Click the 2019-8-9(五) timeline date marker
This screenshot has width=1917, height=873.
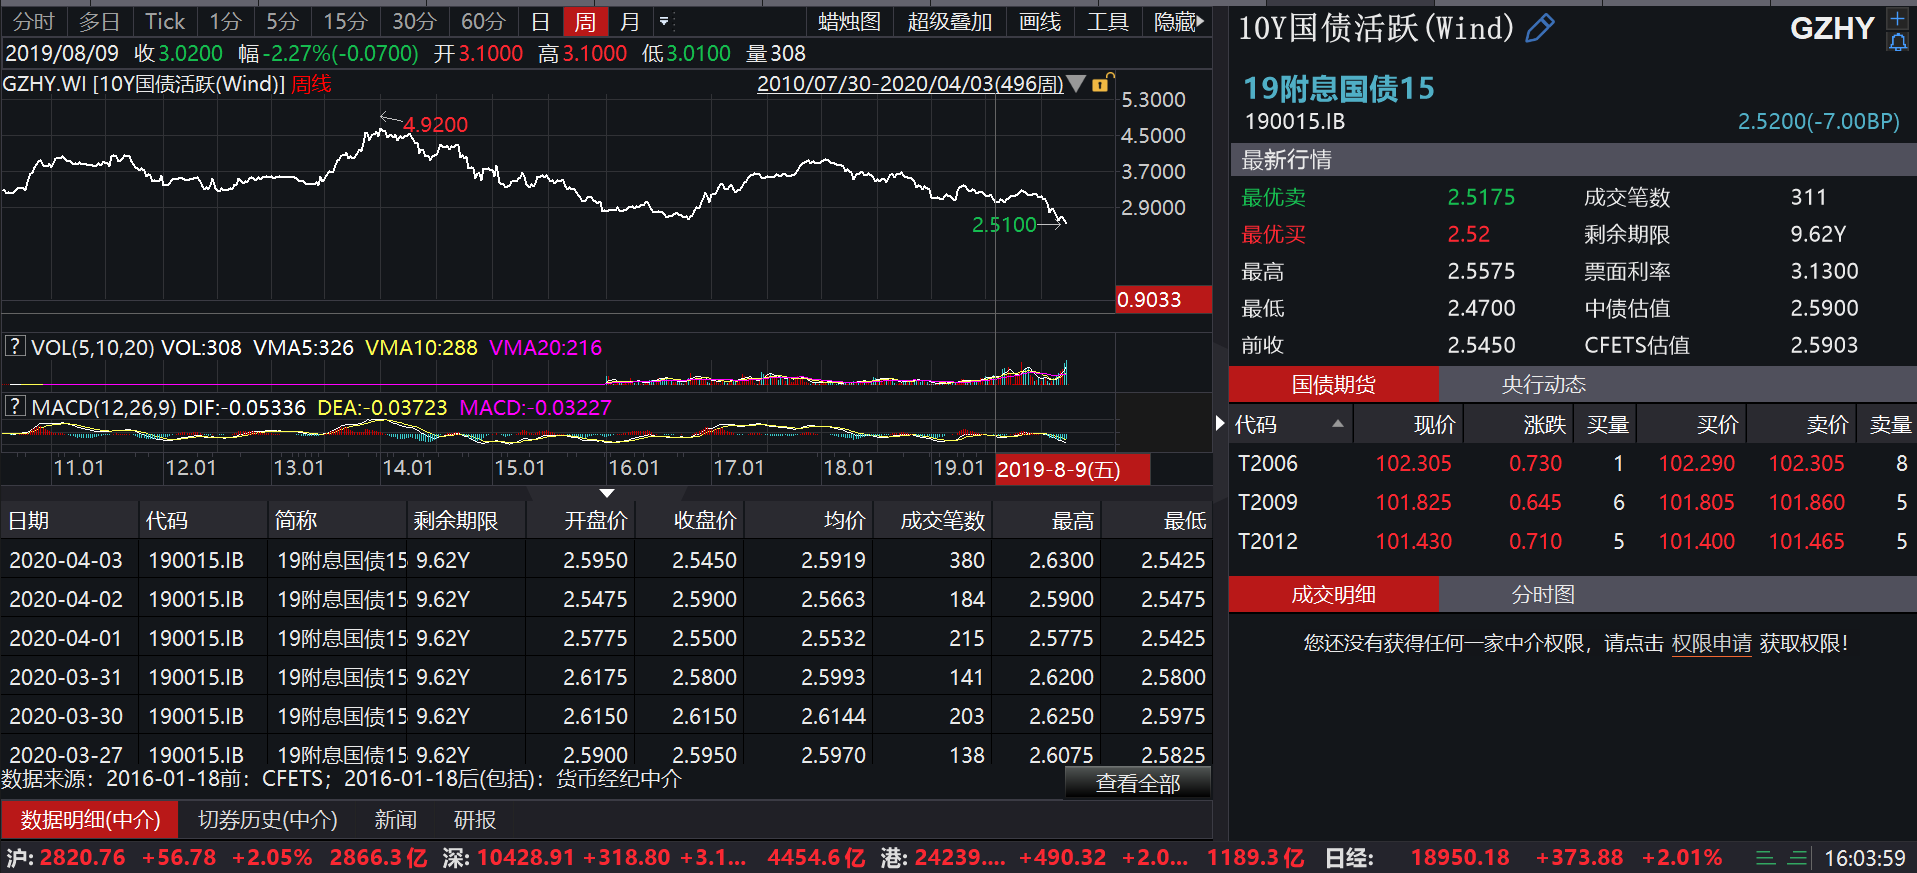(1072, 469)
